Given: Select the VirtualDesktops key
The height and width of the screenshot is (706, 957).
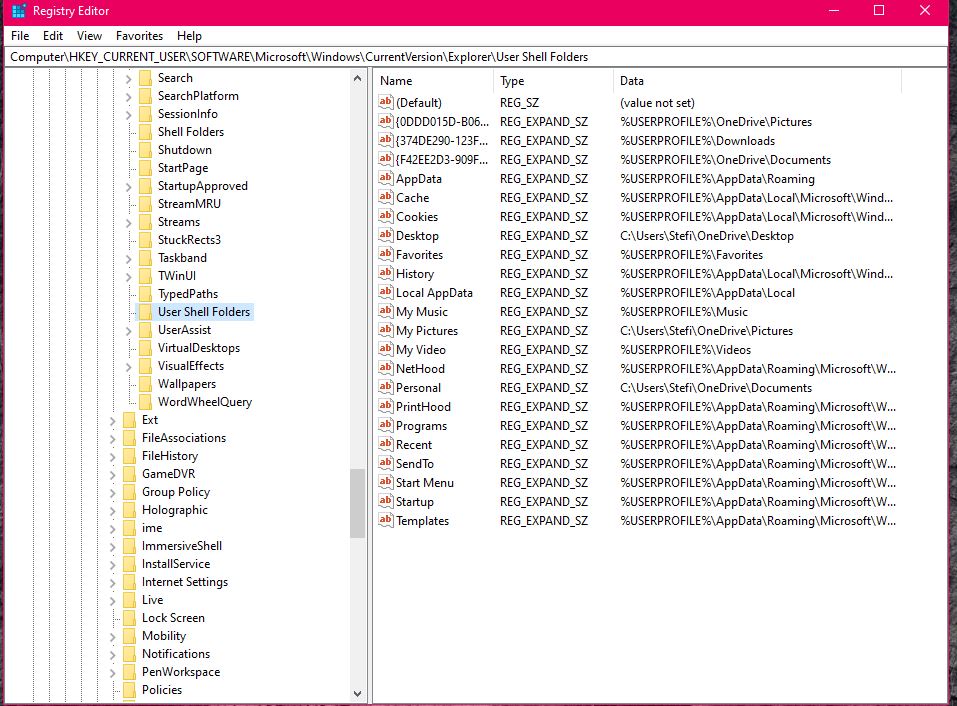Looking at the screenshot, I should coord(198,348).
